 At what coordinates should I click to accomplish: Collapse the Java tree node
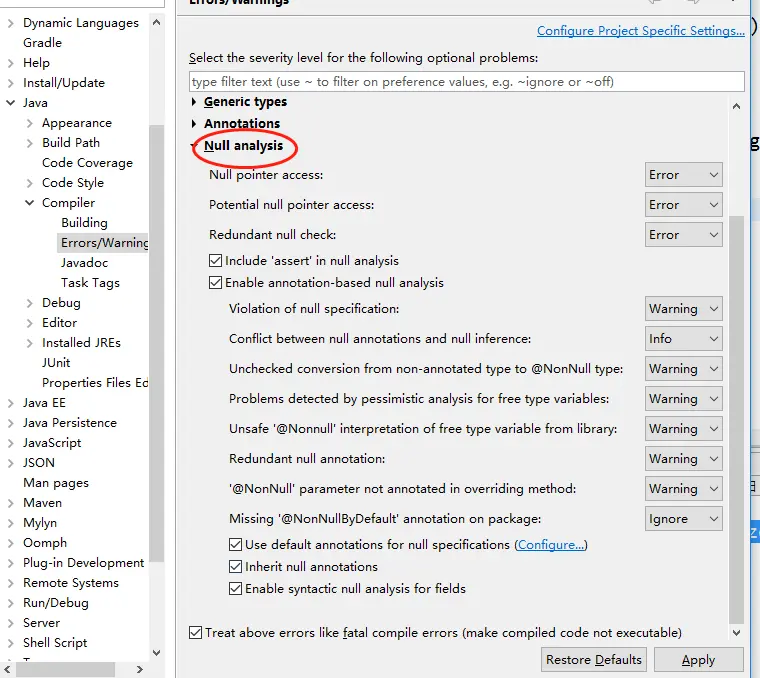point(10,103)
